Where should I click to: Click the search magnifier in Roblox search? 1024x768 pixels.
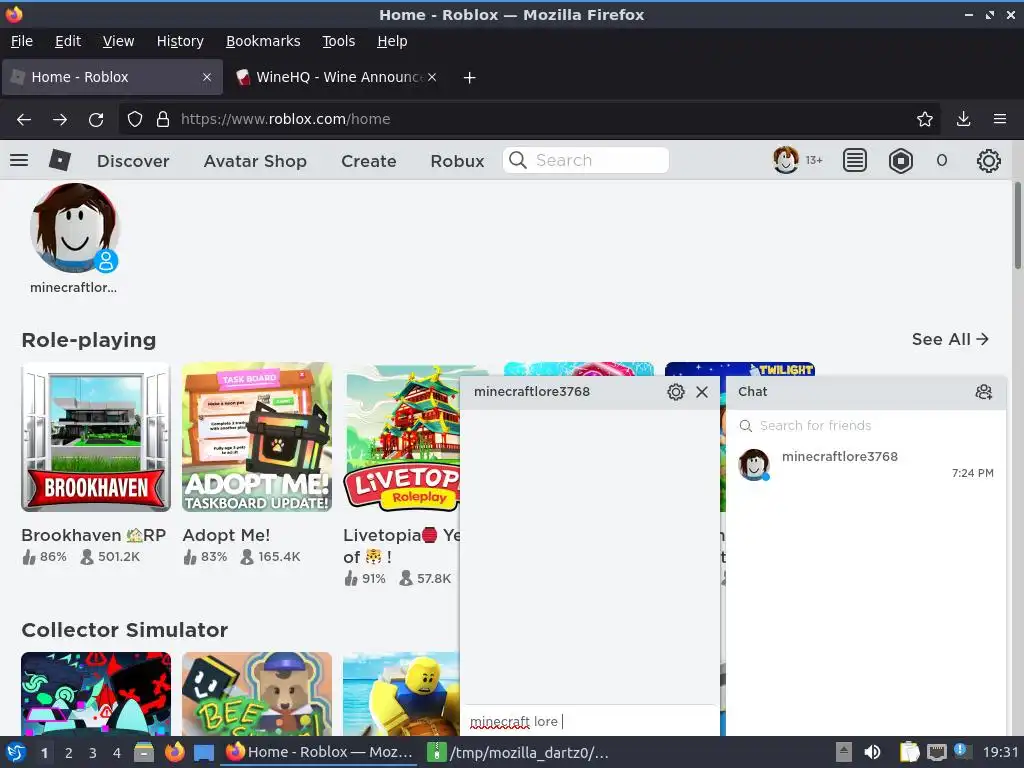(517, 160)
